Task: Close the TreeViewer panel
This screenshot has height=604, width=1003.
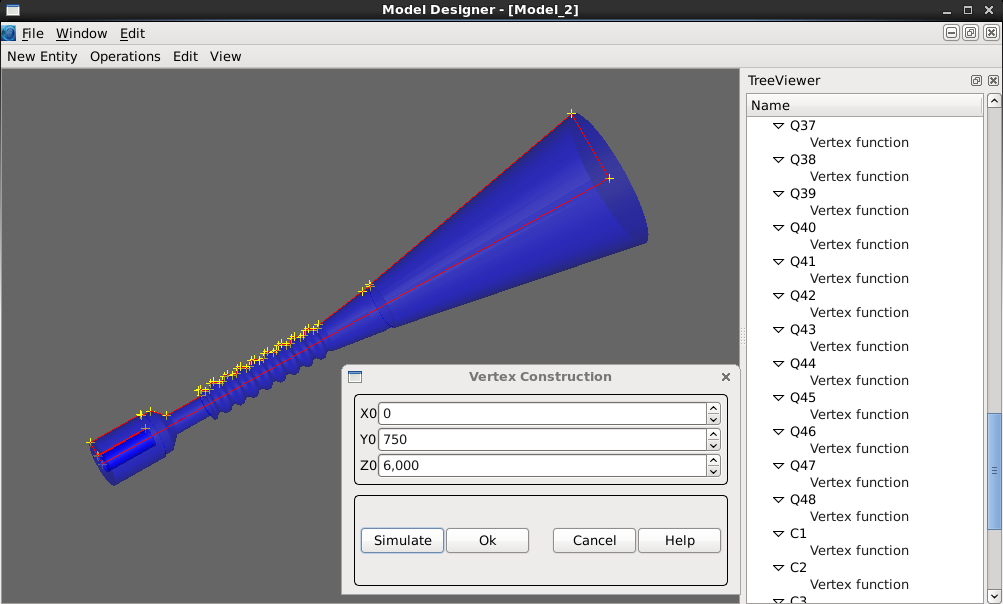Action: click(993, 81)
